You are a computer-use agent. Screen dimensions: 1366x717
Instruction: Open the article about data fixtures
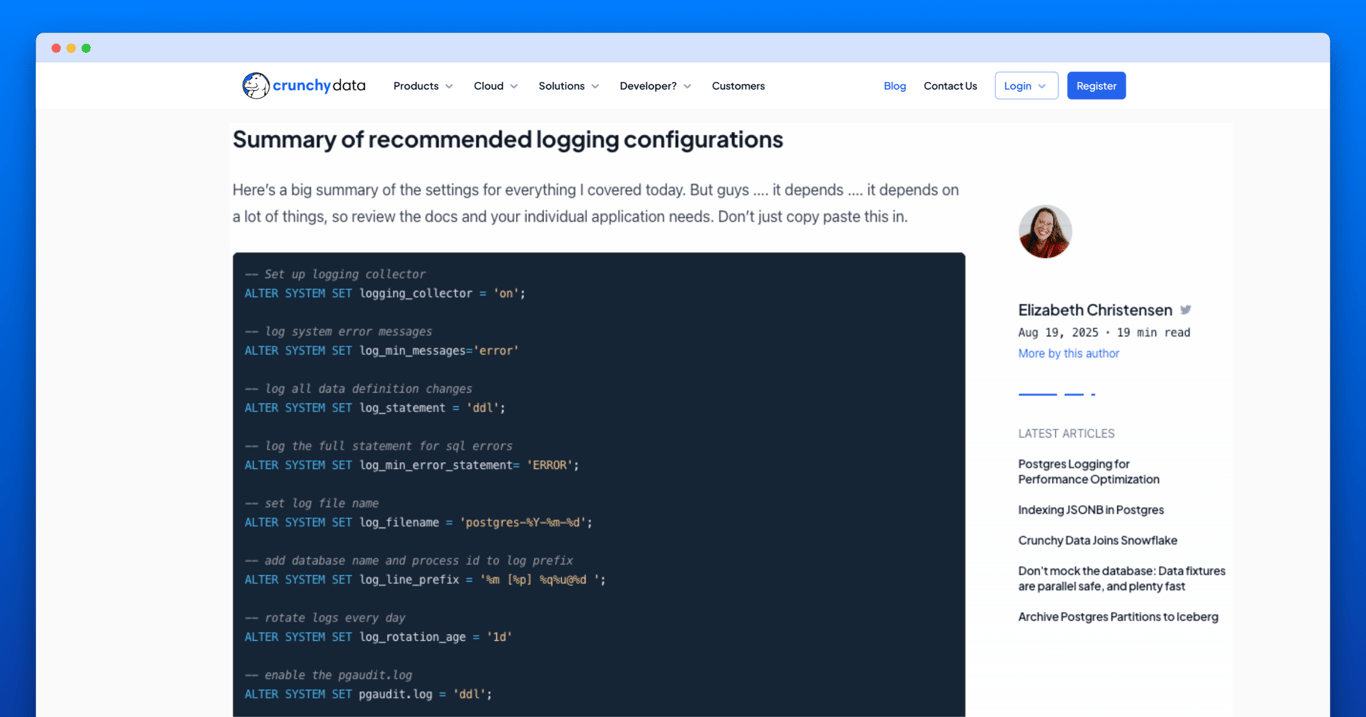pyautogui.click(x=1120, y=578)
